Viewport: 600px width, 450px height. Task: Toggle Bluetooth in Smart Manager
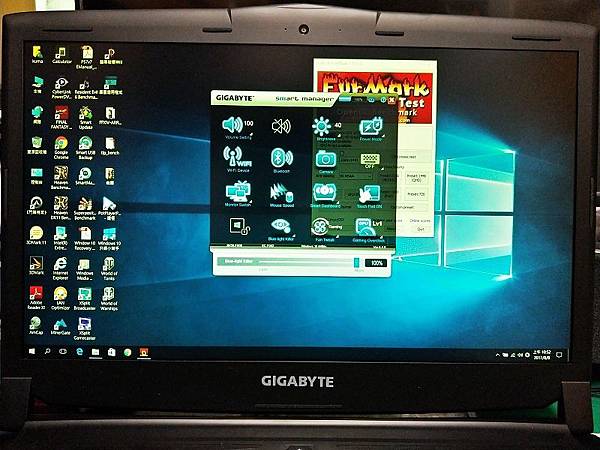[282, 160]
